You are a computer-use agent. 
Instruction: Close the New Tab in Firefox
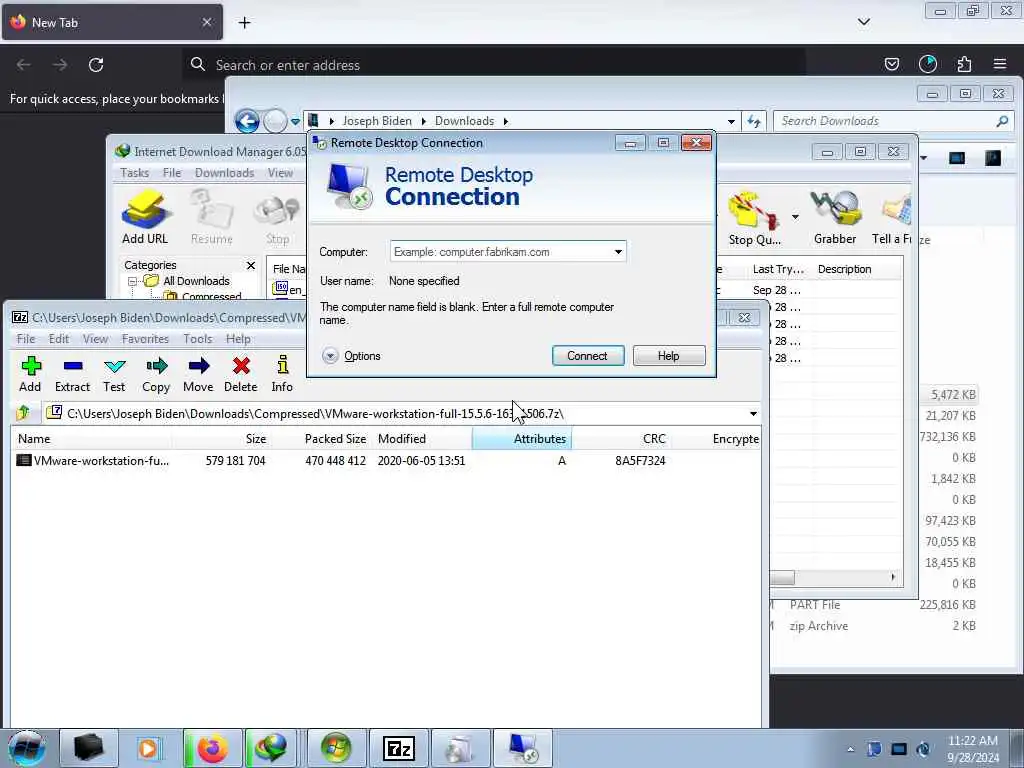[x=207, y=22]
